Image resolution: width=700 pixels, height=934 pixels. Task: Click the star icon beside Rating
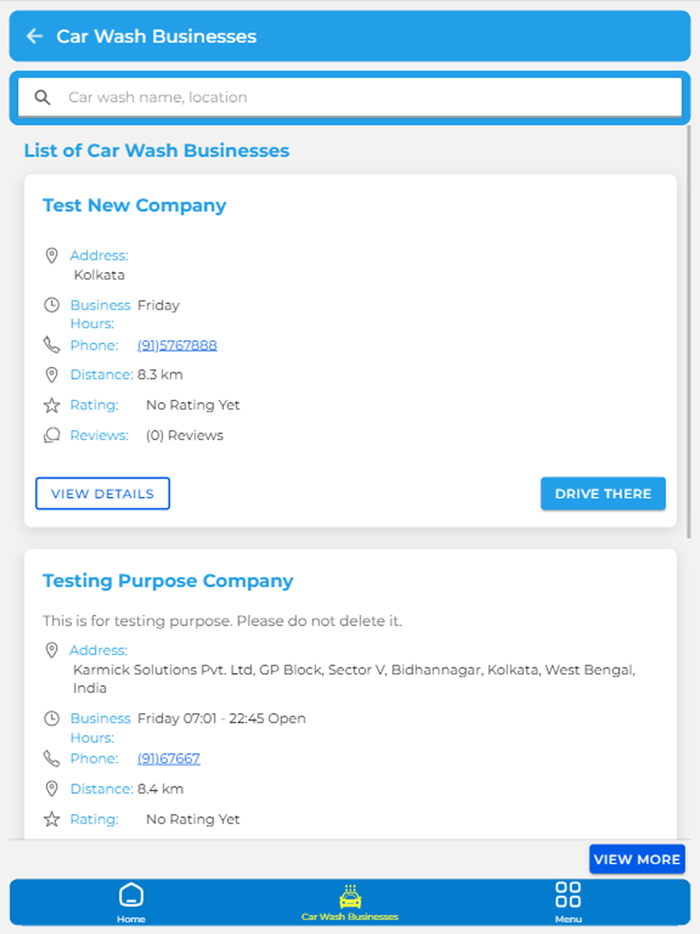click(52, 405)
